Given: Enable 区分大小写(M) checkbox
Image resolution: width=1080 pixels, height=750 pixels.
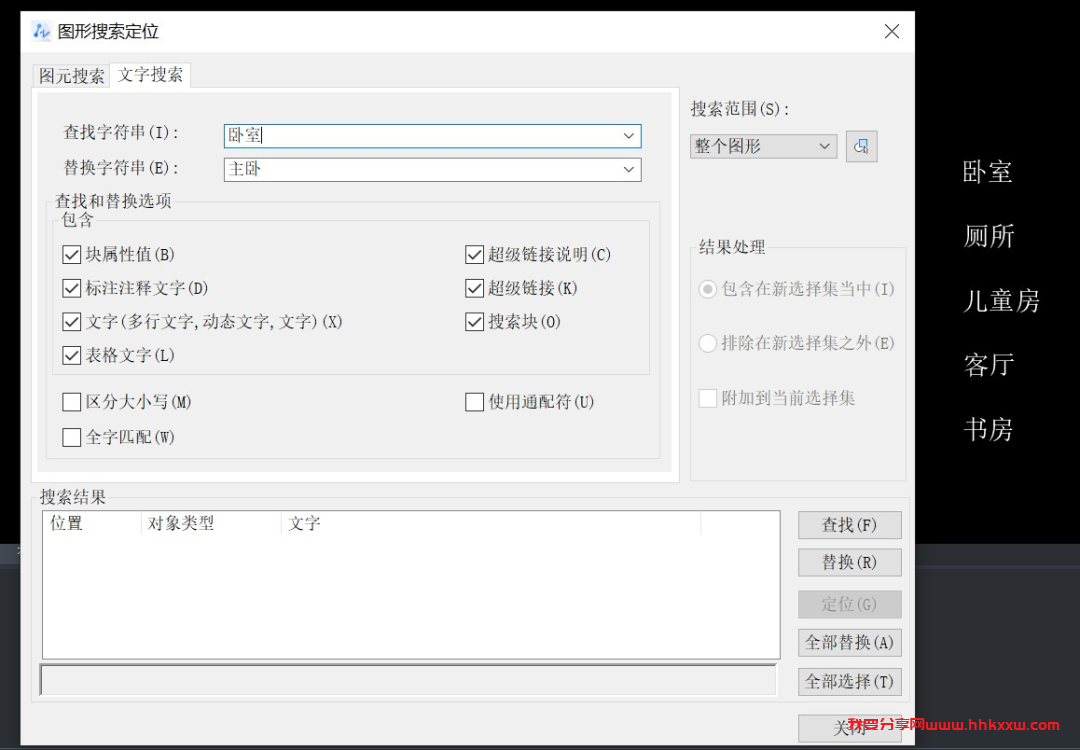Looking at the screenshot, I should click(x=72, y=402).
